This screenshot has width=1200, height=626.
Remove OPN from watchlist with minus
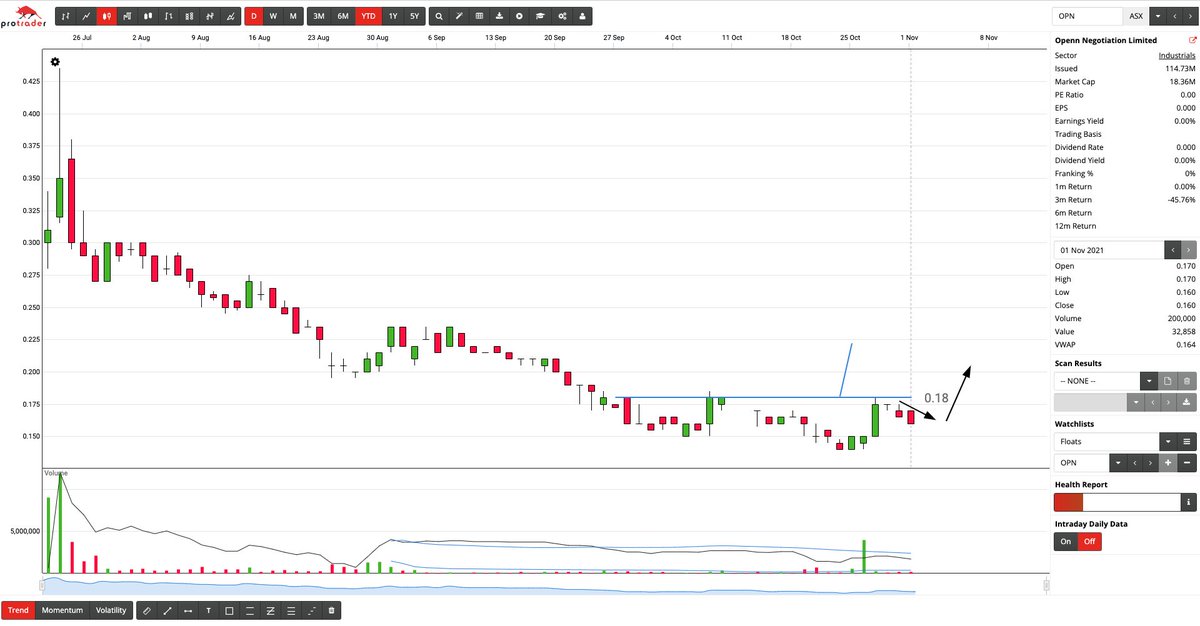[1187, 463]
